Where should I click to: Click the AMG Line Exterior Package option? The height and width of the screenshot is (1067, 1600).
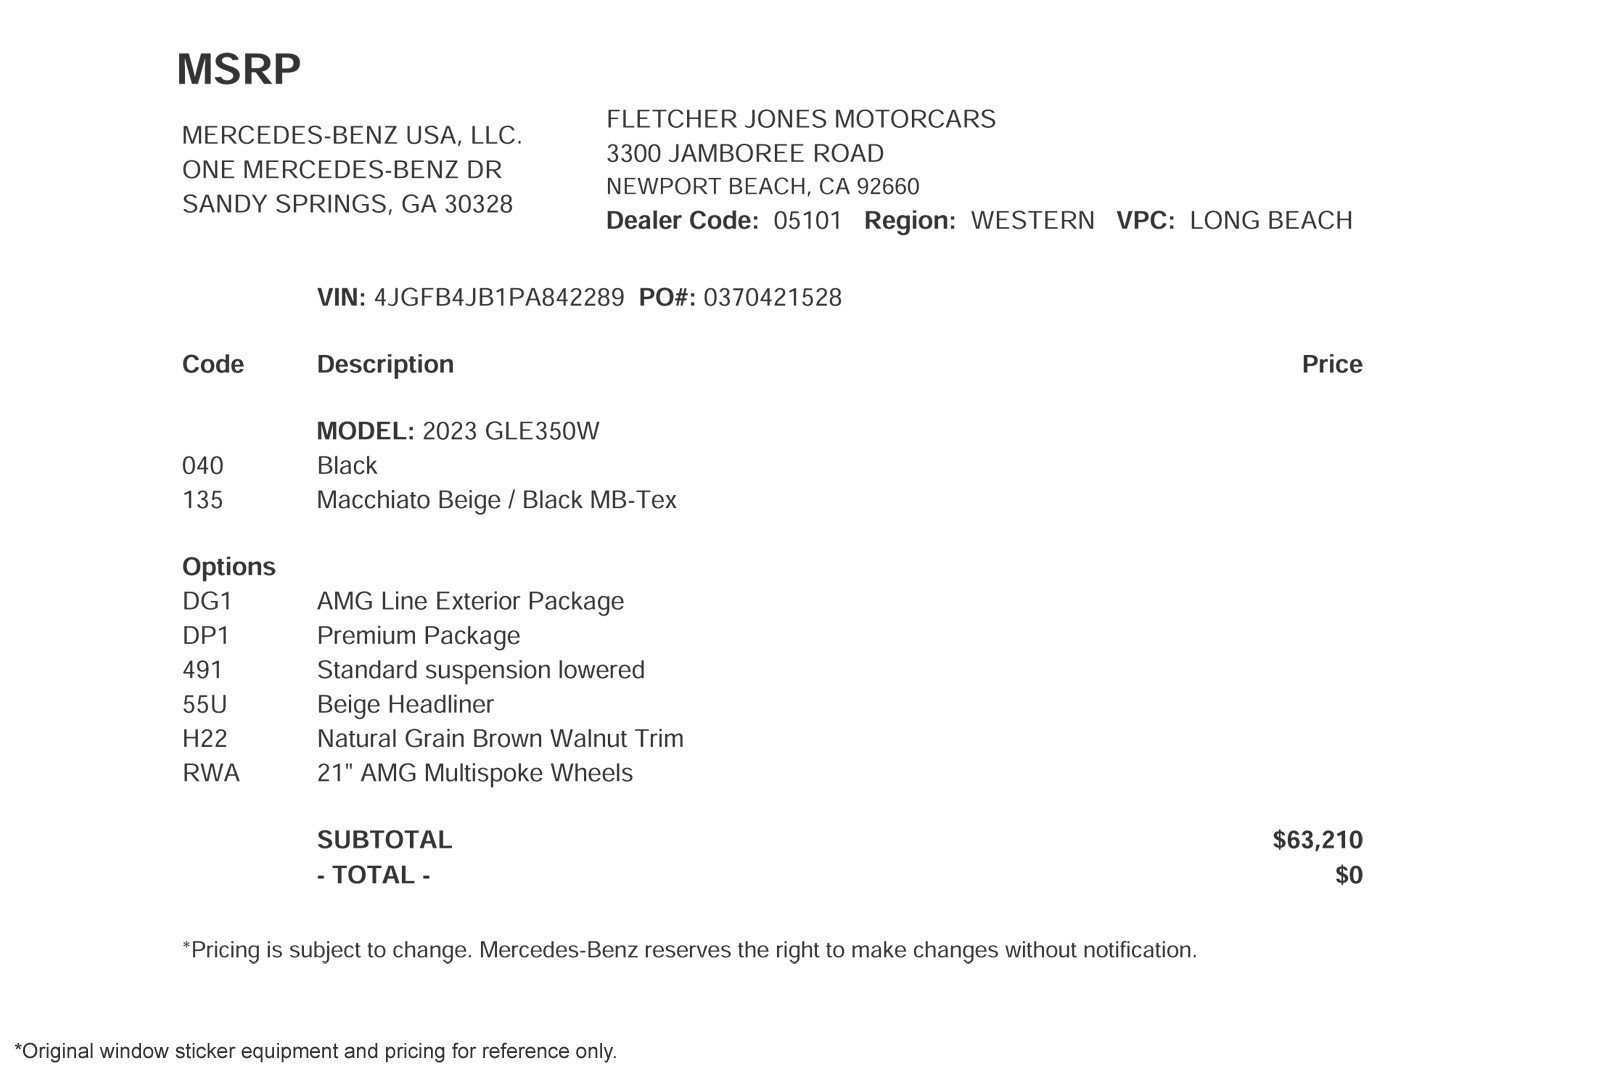tap(470, 602)
